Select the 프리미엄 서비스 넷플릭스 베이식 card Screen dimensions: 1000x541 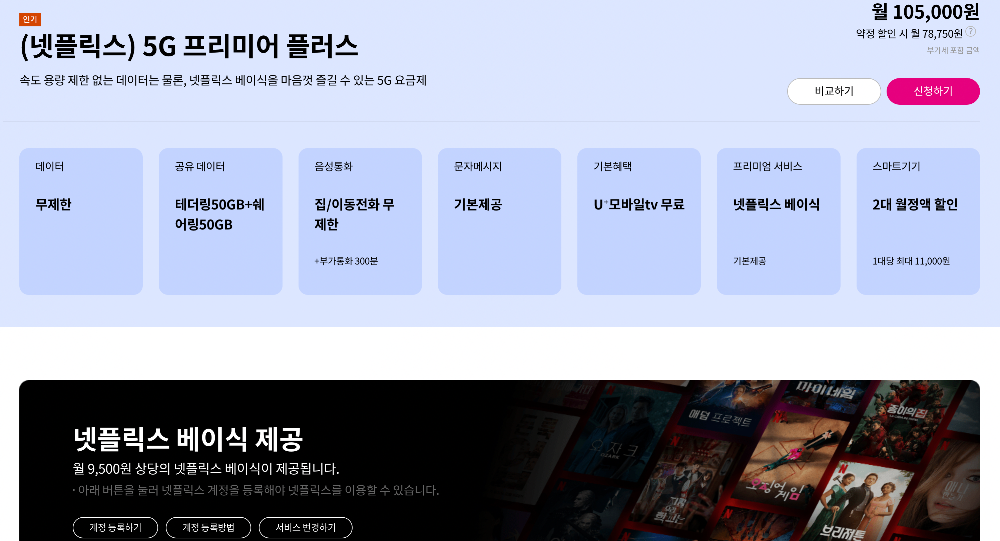[x=779, y=221]
